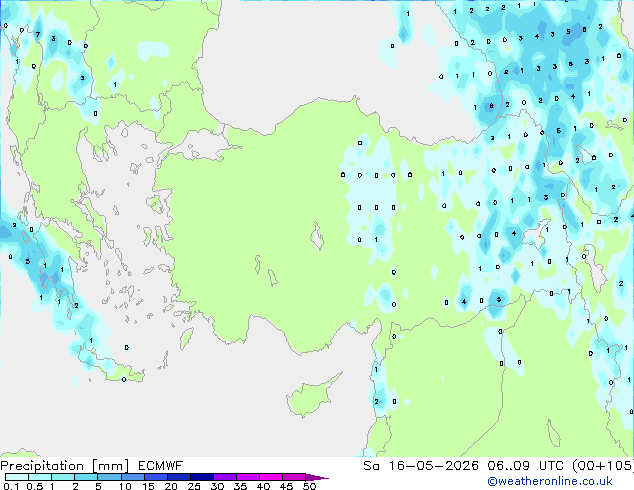
Task: Click the '35' legend scale value
Action: tap(240, 486)
